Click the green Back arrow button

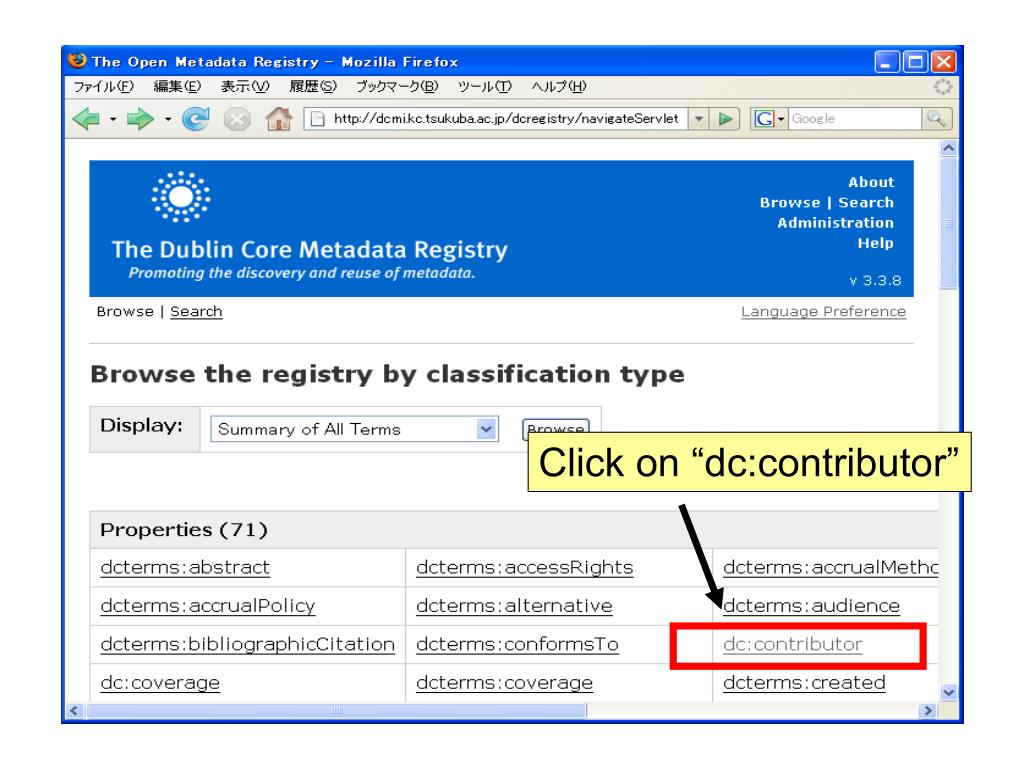tap(86, 119)
